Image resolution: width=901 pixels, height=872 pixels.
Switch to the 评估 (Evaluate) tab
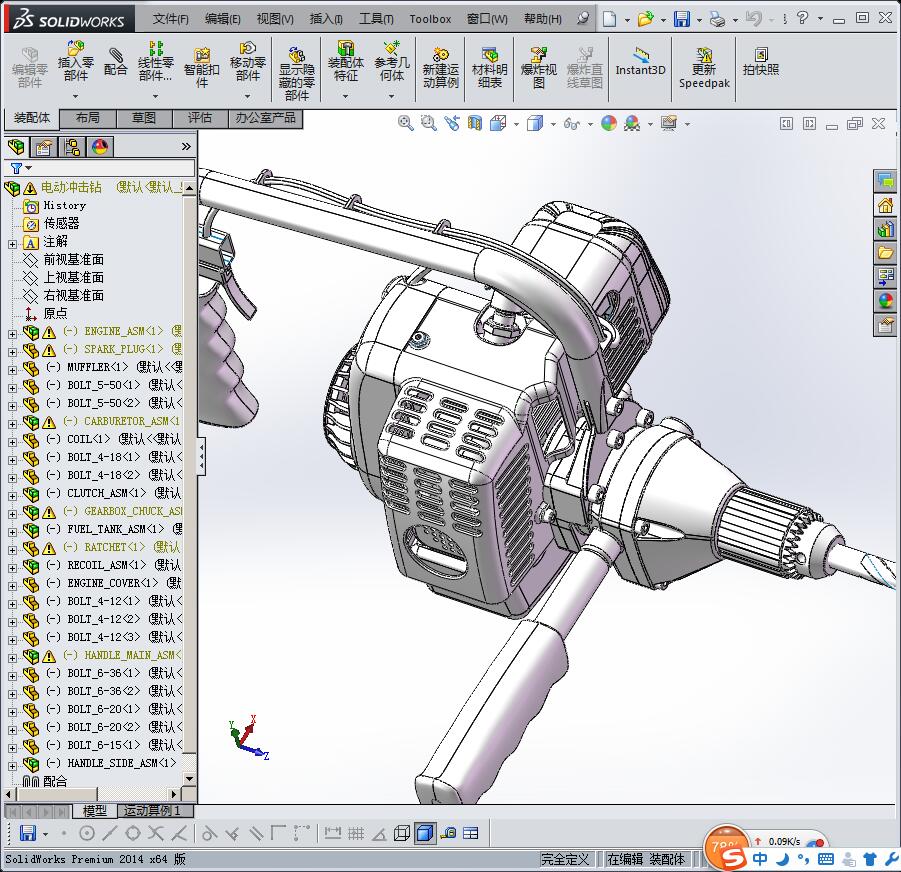199,118
